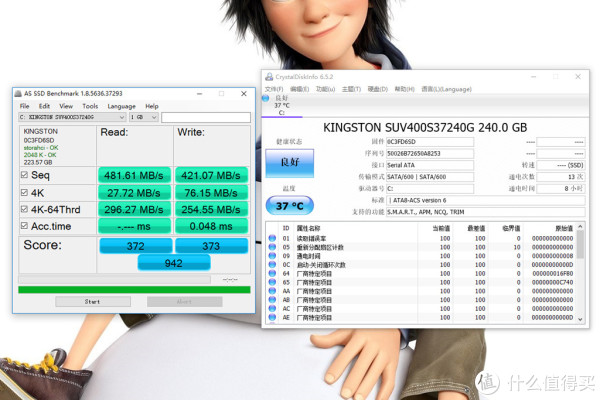Click the green benchmark progress bar
The height and width of the screenshot is (400, 600).
pos(134,290)
